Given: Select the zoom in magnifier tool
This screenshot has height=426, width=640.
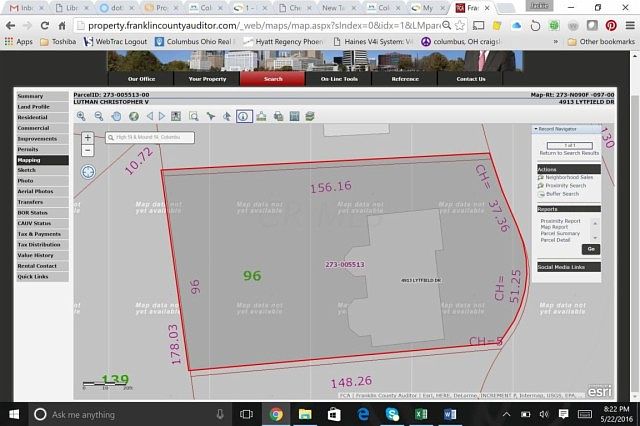Looking at the screenshot, I should [x=82, y=116].
